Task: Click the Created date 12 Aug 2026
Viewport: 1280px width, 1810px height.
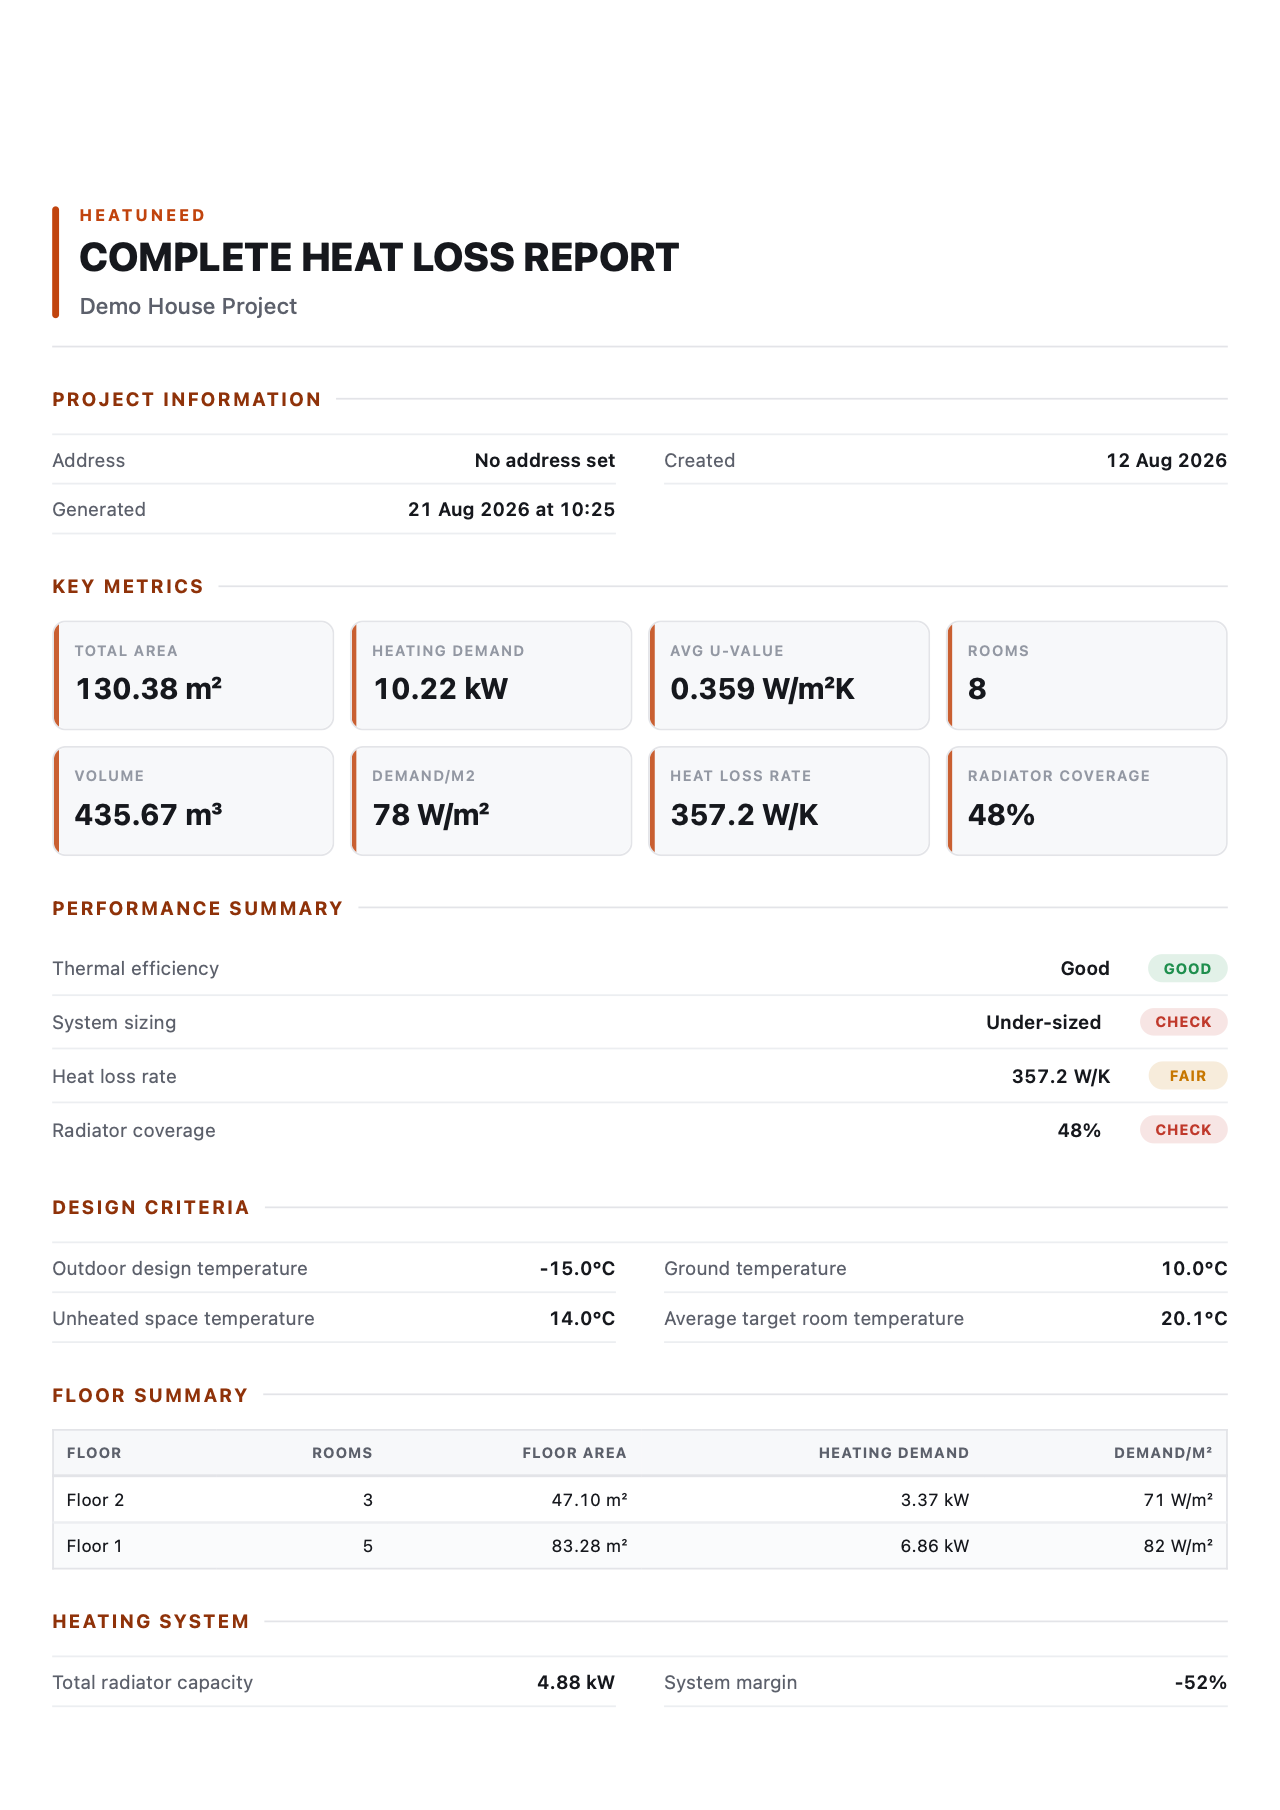Action: [1166, 460]
